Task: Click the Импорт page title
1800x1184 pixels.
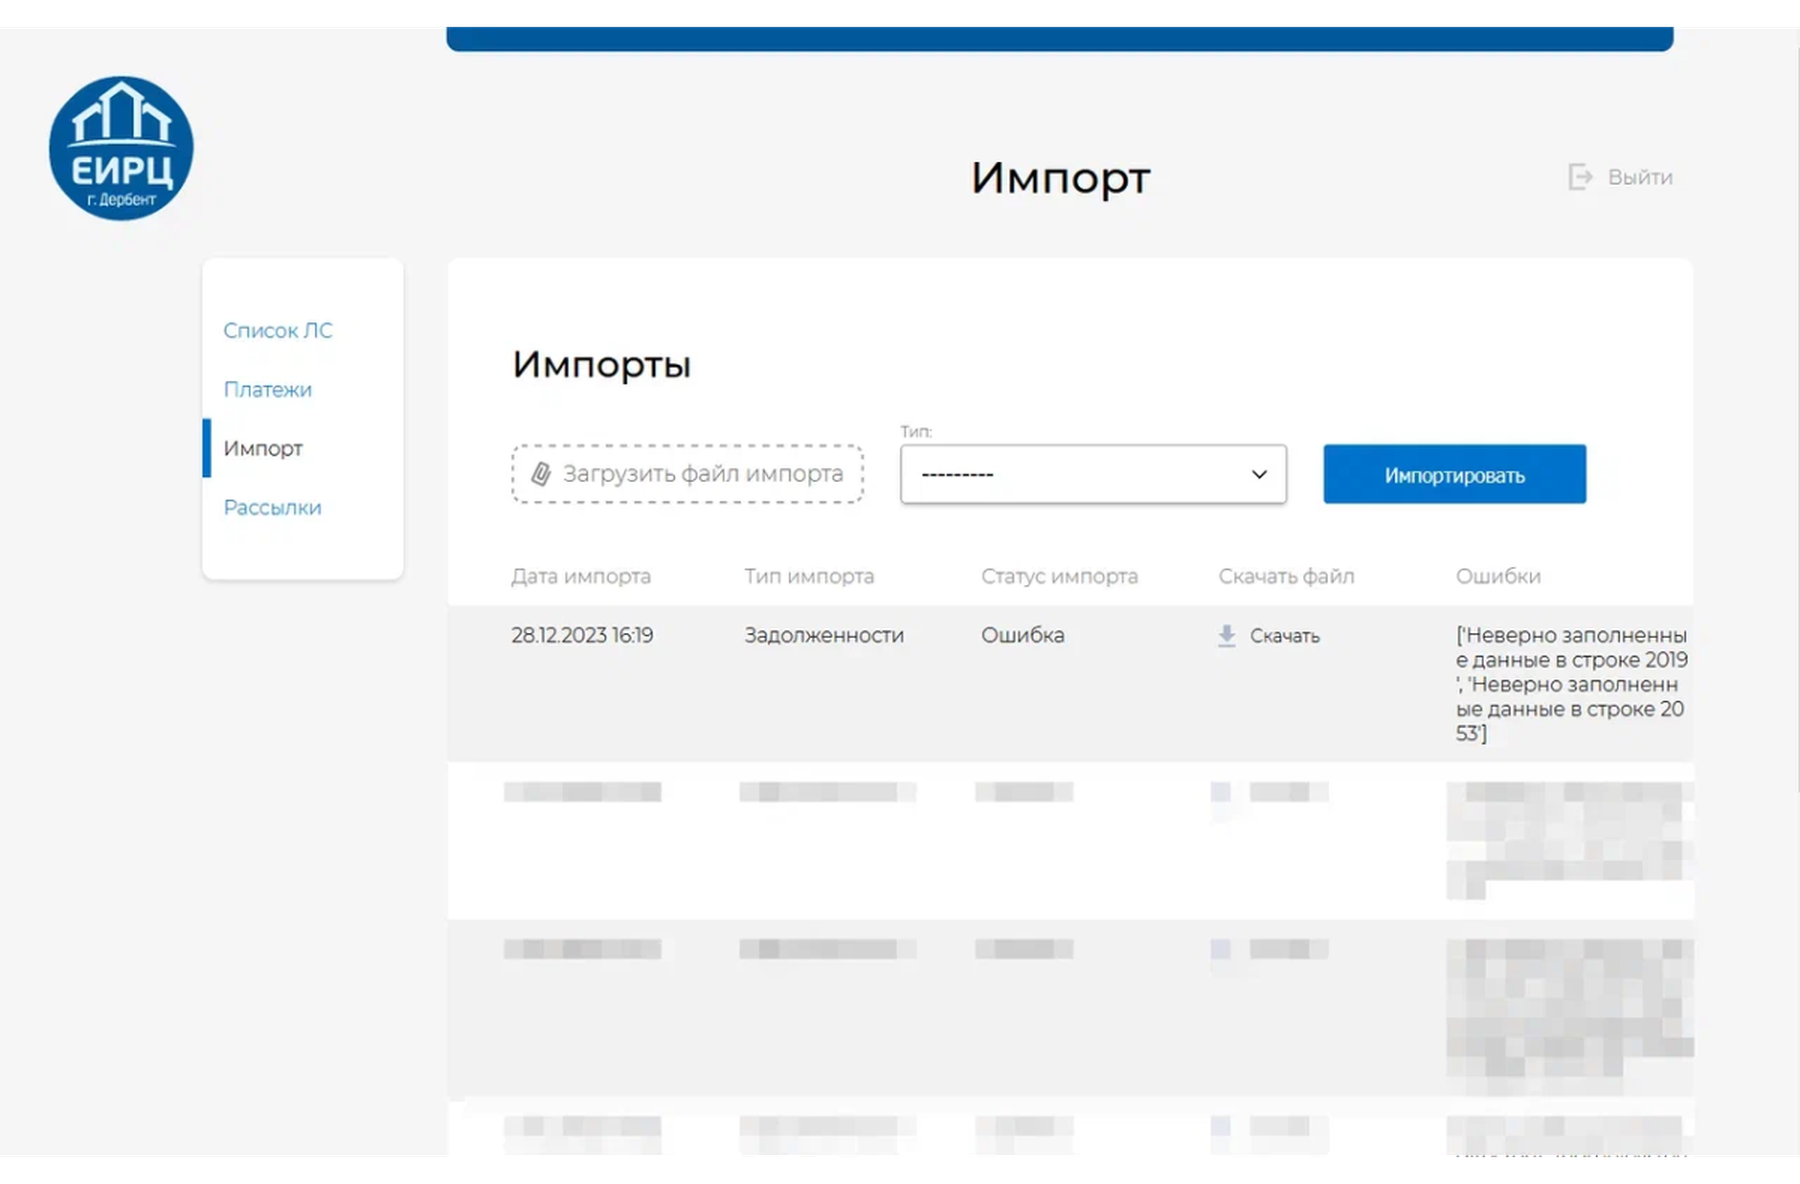Action: coord(1061,178)
